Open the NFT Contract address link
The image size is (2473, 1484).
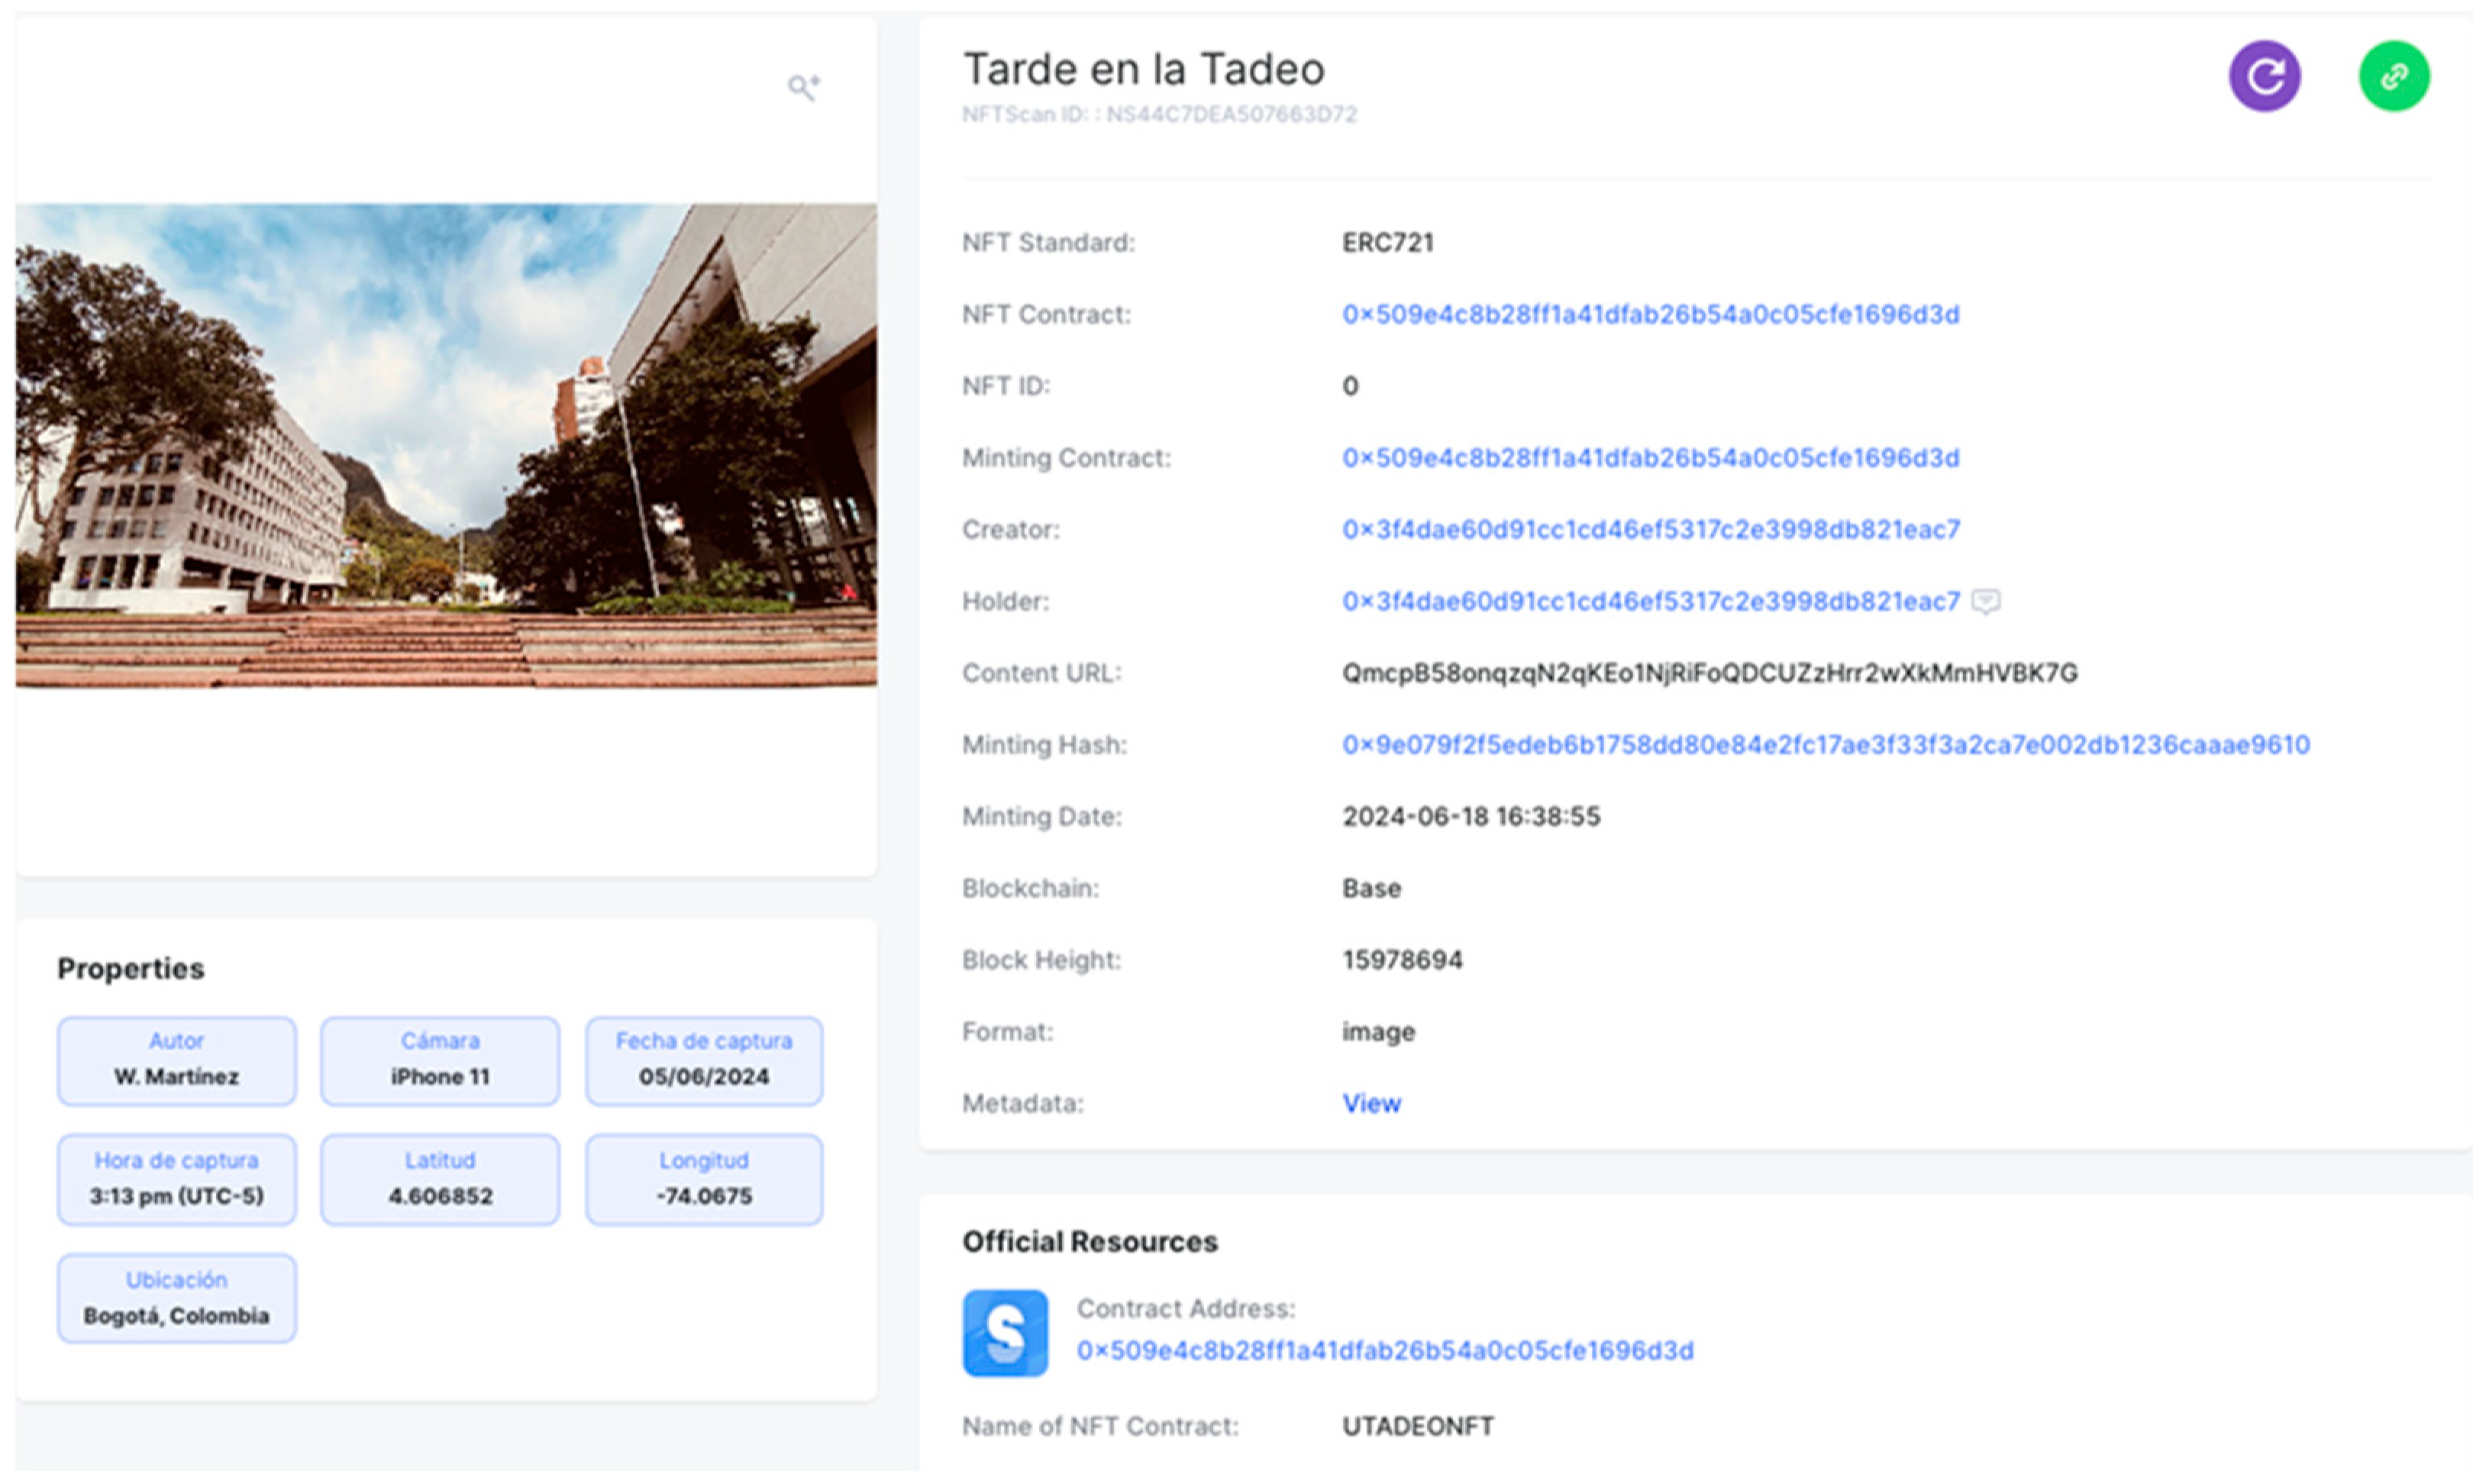coord(1650,314)
